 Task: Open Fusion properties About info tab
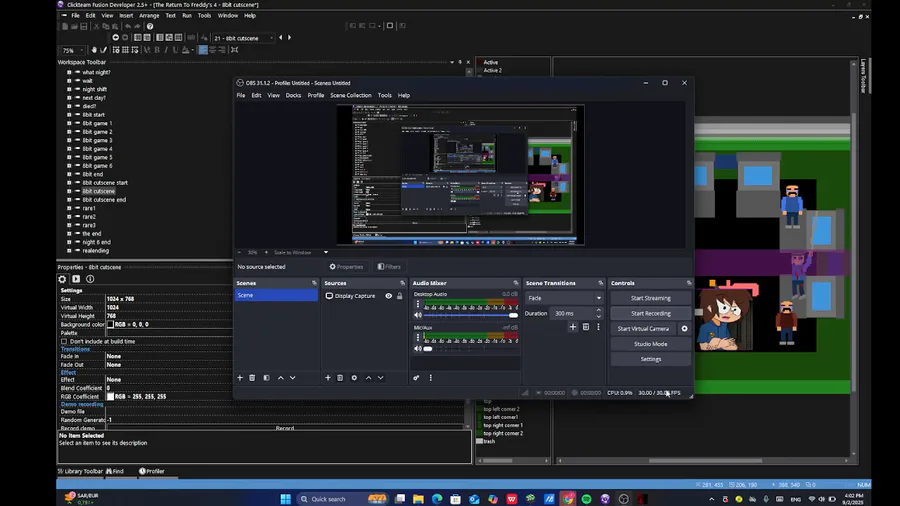[x=90, y=279]
